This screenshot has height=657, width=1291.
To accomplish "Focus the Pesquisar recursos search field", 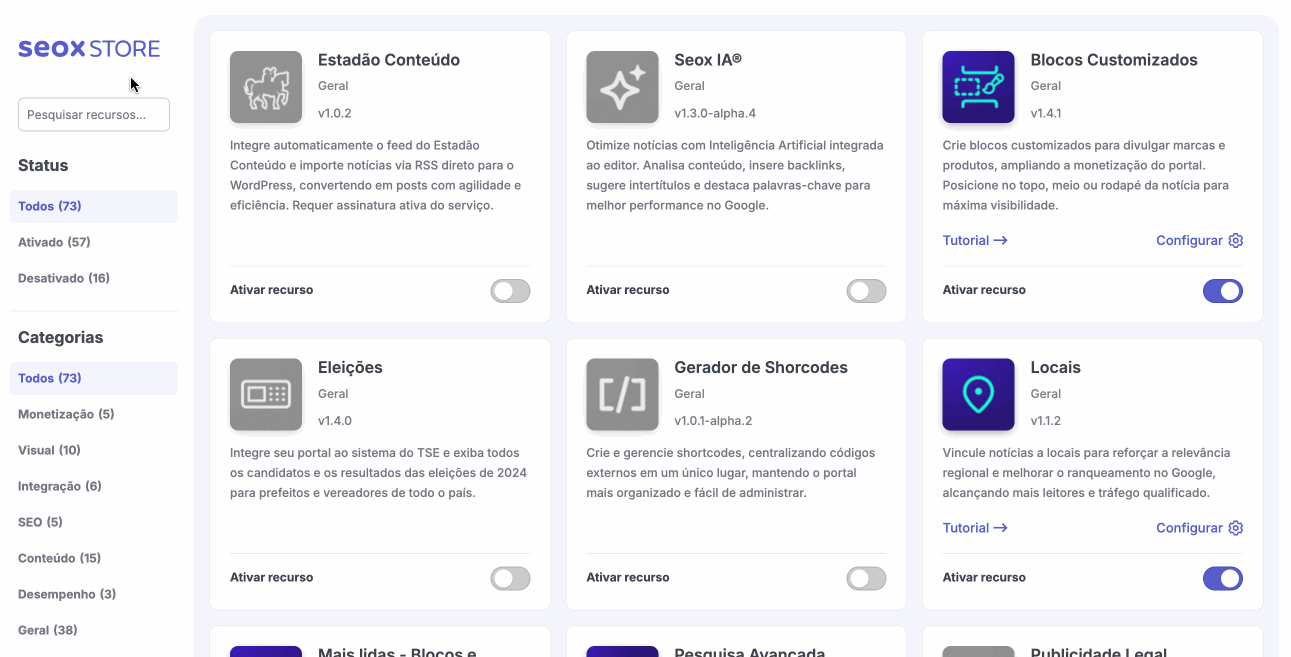I will click(x=94, y=115).
